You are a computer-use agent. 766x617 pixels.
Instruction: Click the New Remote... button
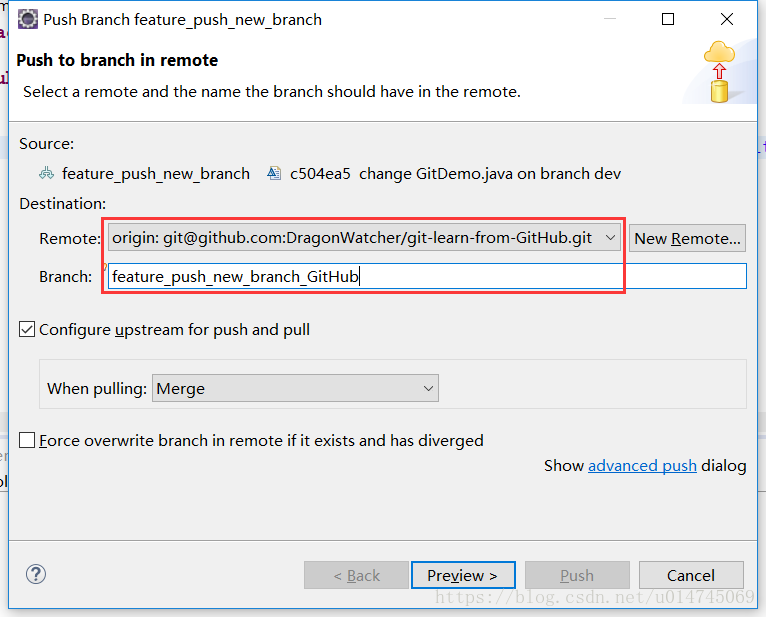coord(687,238)
